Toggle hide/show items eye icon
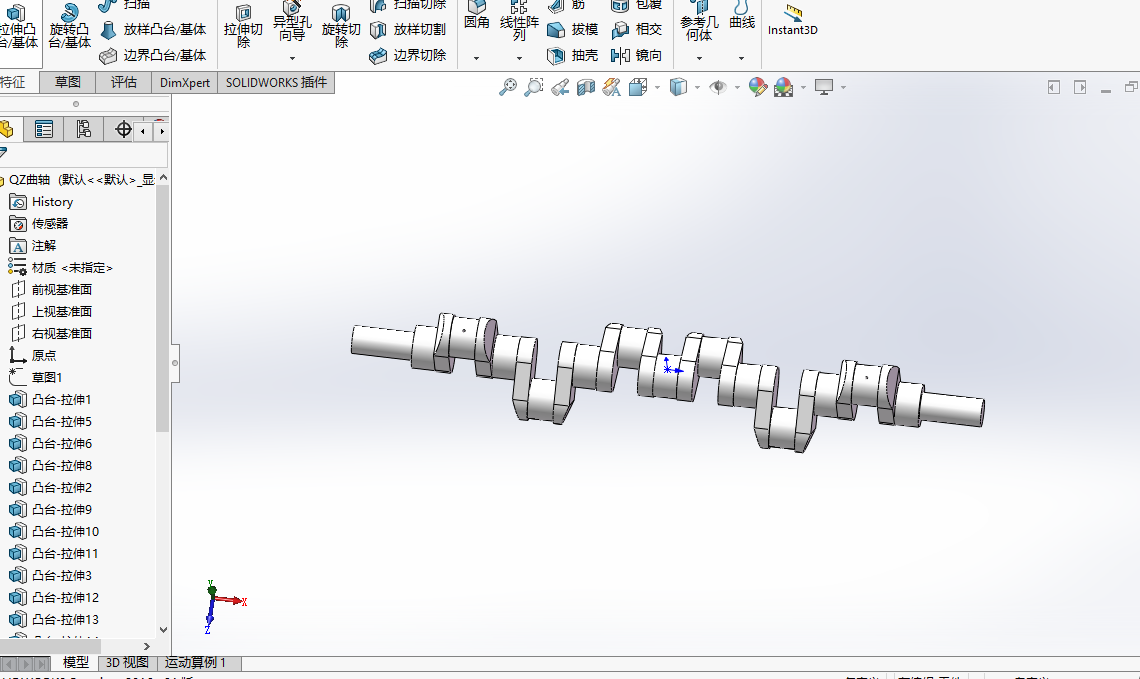This screenshot has width=1140, height=679. pos(718,88)
